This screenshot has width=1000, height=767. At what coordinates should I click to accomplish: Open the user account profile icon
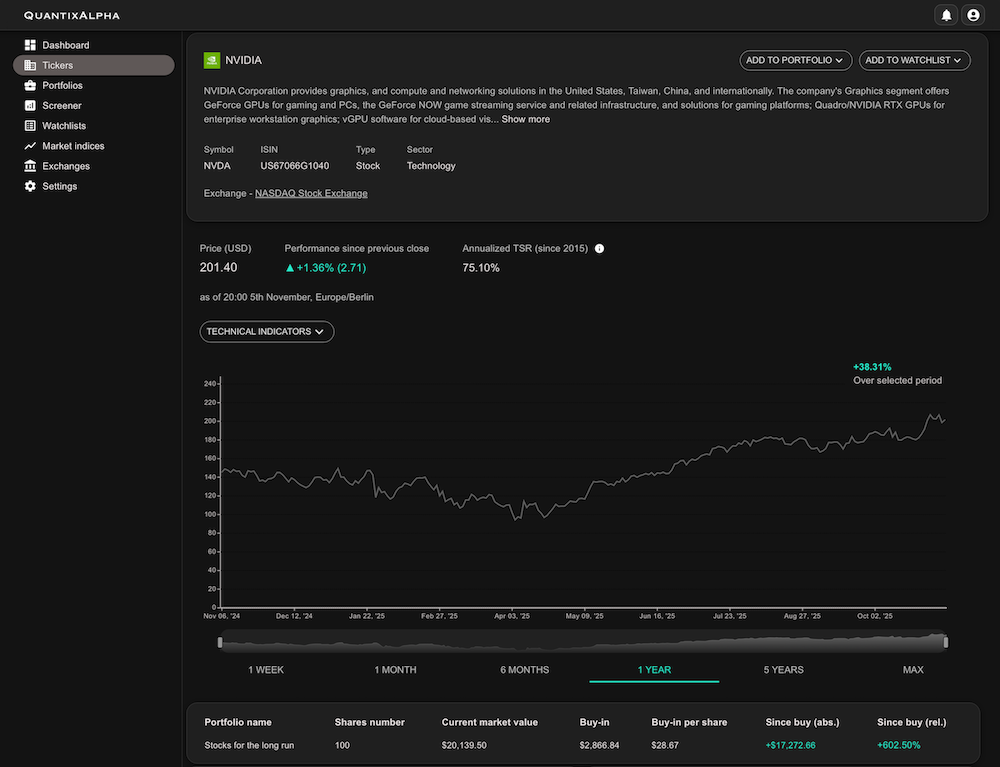pos(972,15)
